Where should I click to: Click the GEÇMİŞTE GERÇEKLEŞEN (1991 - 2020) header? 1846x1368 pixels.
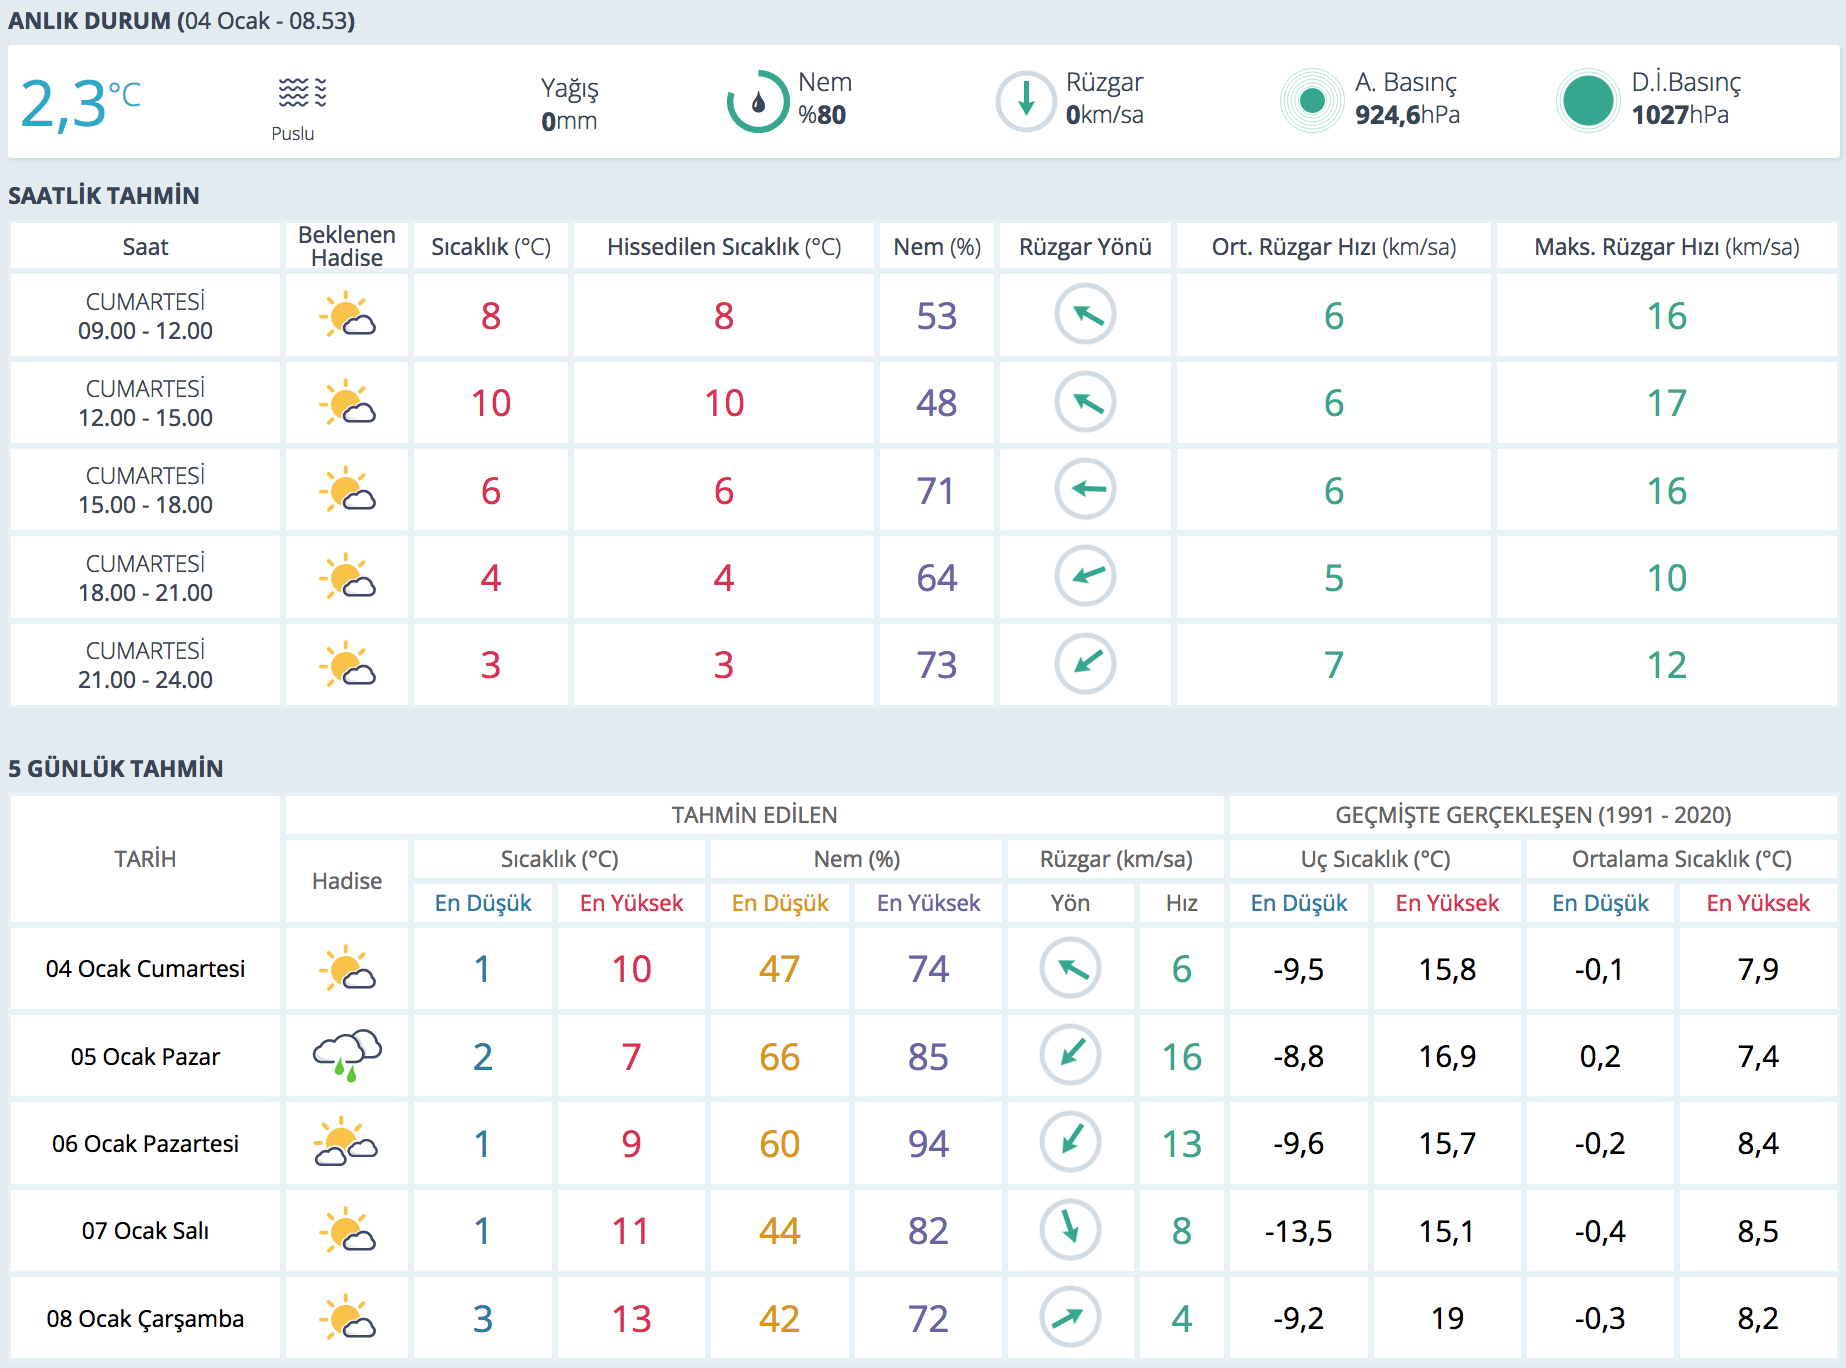1532,815
